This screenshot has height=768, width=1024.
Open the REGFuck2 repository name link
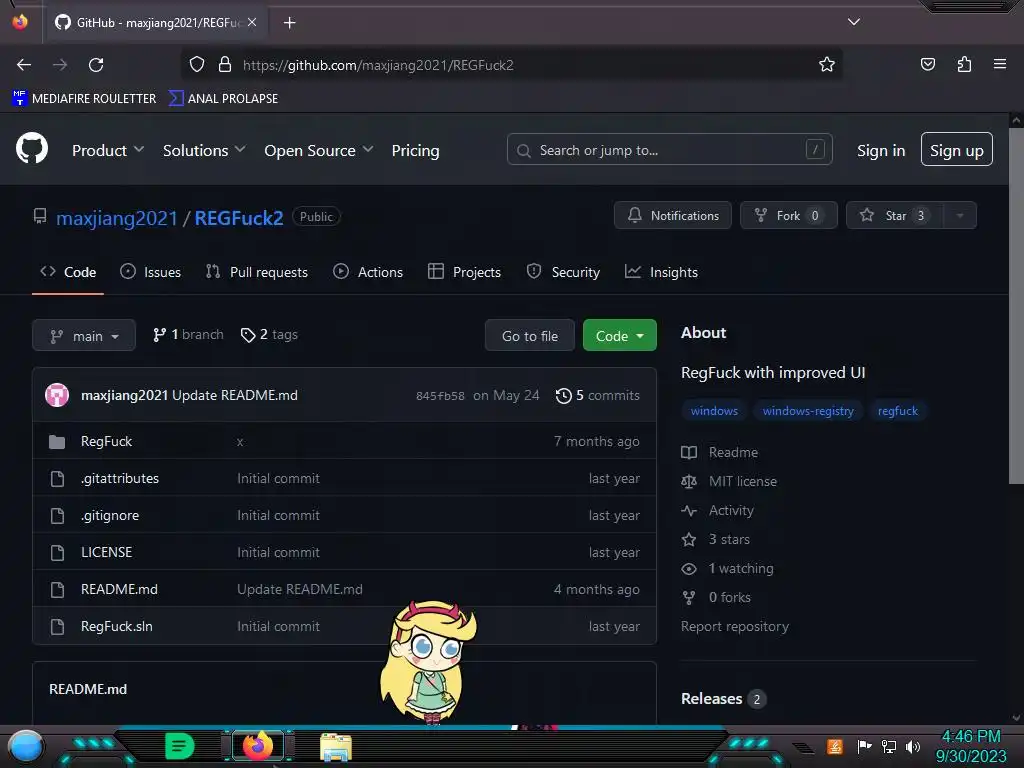point(239,217)
